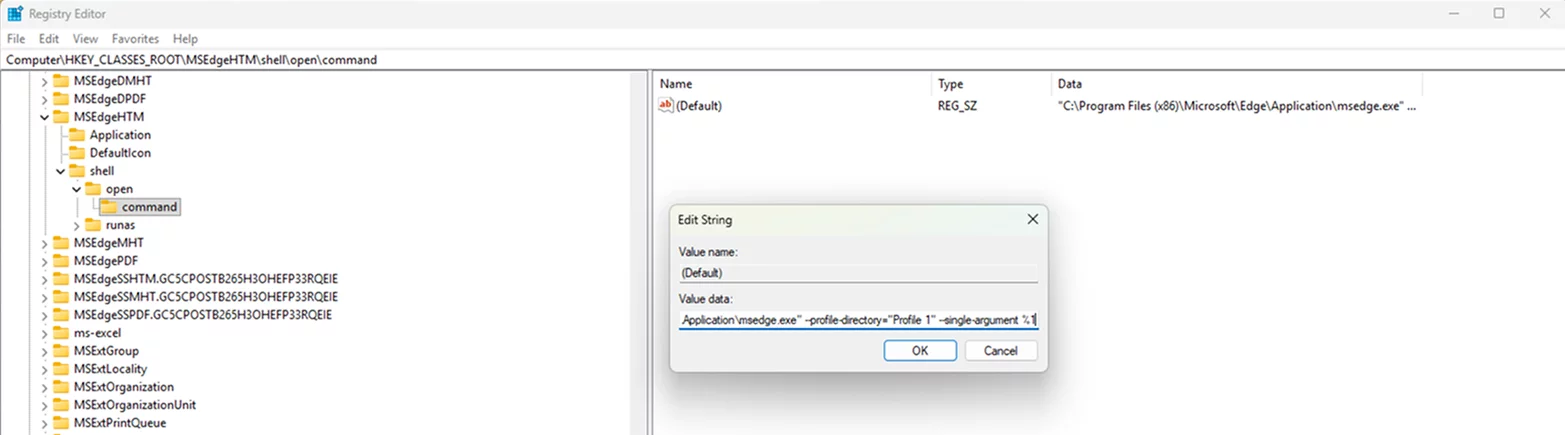The height and width of the screenshot is (435, 1565).
Task: Close the Edit String dialog with X
Action: tap(1032, 219)
